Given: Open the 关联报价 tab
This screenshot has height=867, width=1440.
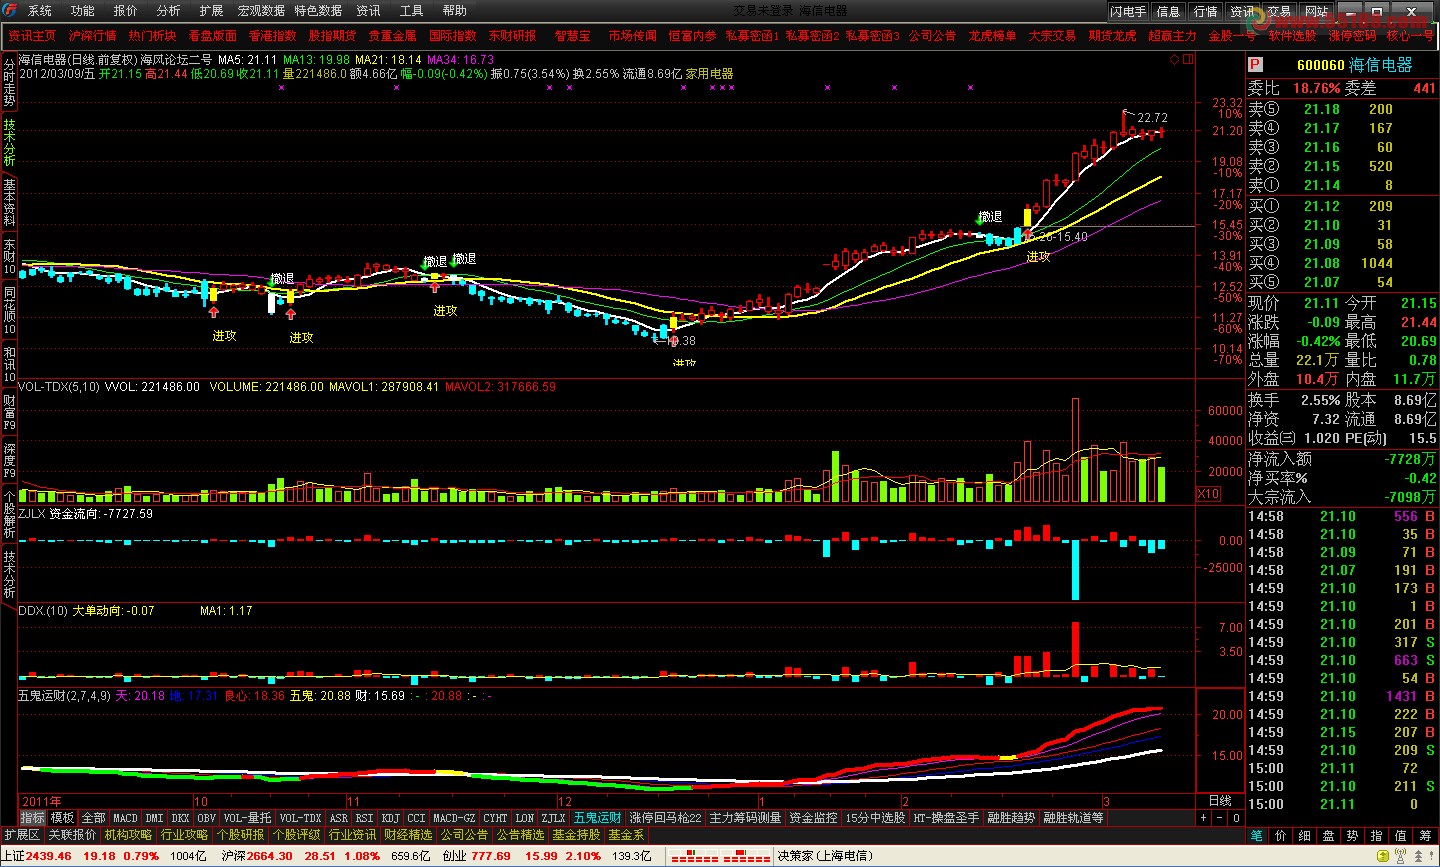Looking at the screenshot, I should [x=72, y=835].
